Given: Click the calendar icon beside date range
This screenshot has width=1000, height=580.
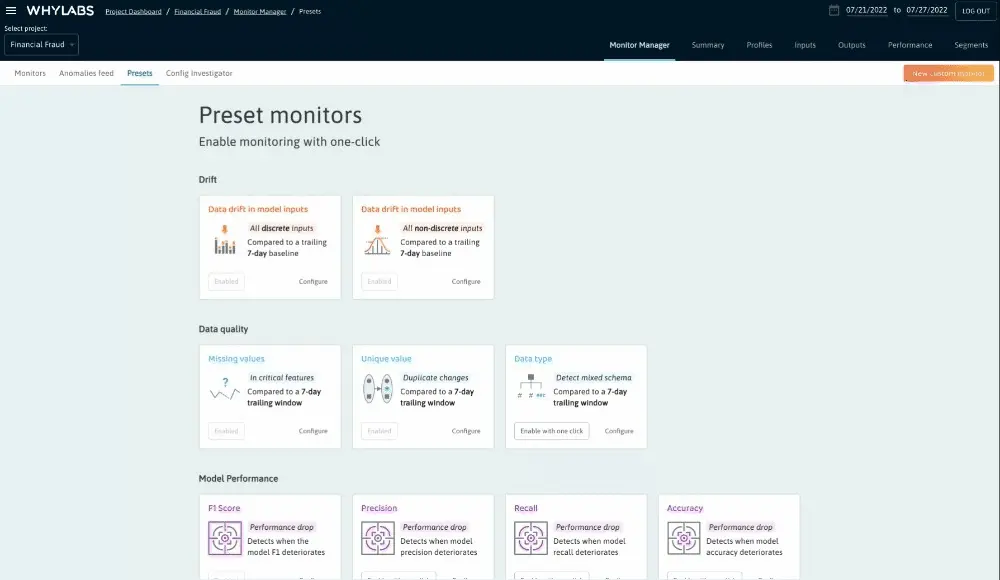Looking at the screenshot, I should coord(834,10).
